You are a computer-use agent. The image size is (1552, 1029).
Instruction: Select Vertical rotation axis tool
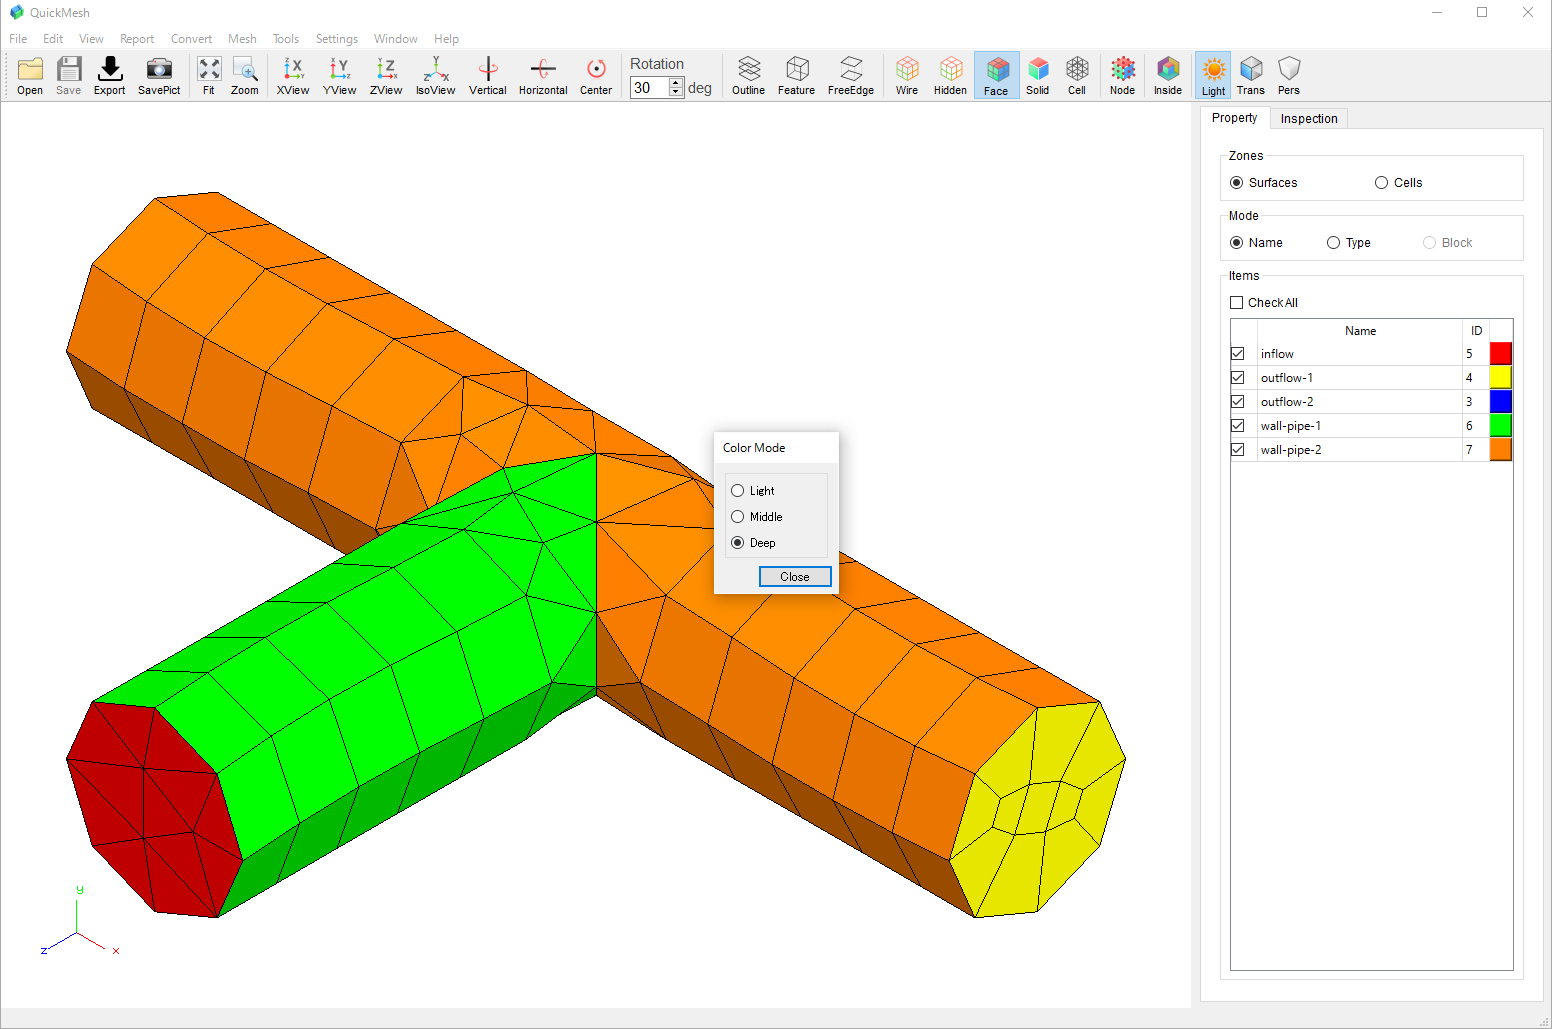tap(488, 76)
